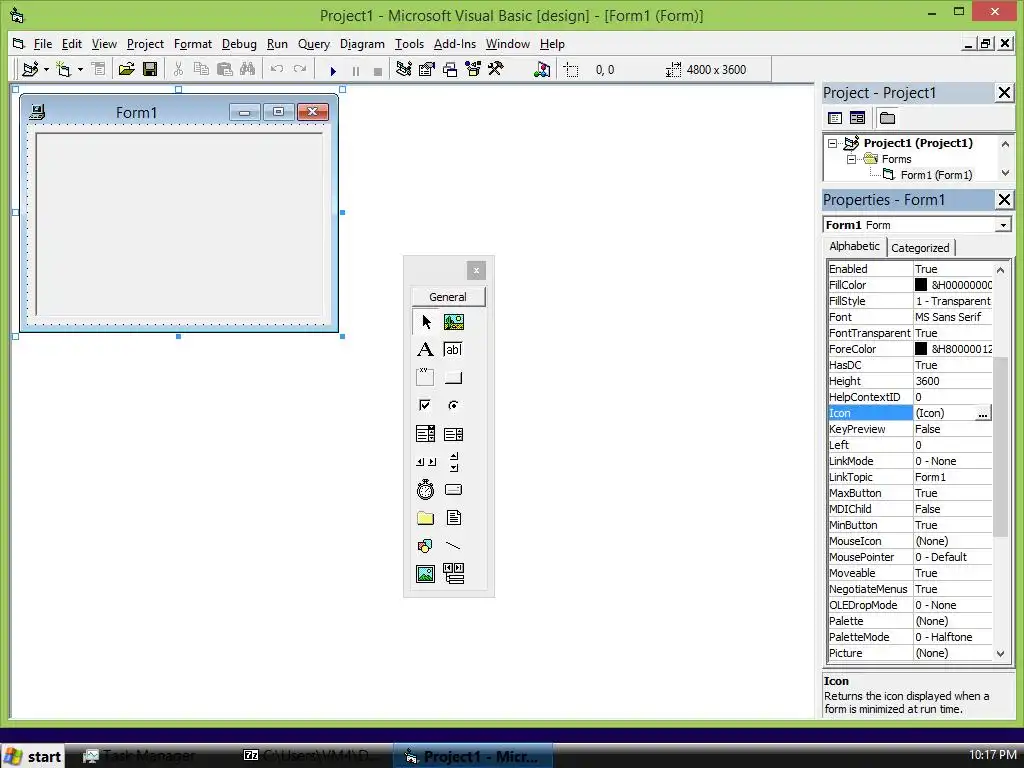Open the Debug menu
This screenshot has width=1024, height=768.
239,44
